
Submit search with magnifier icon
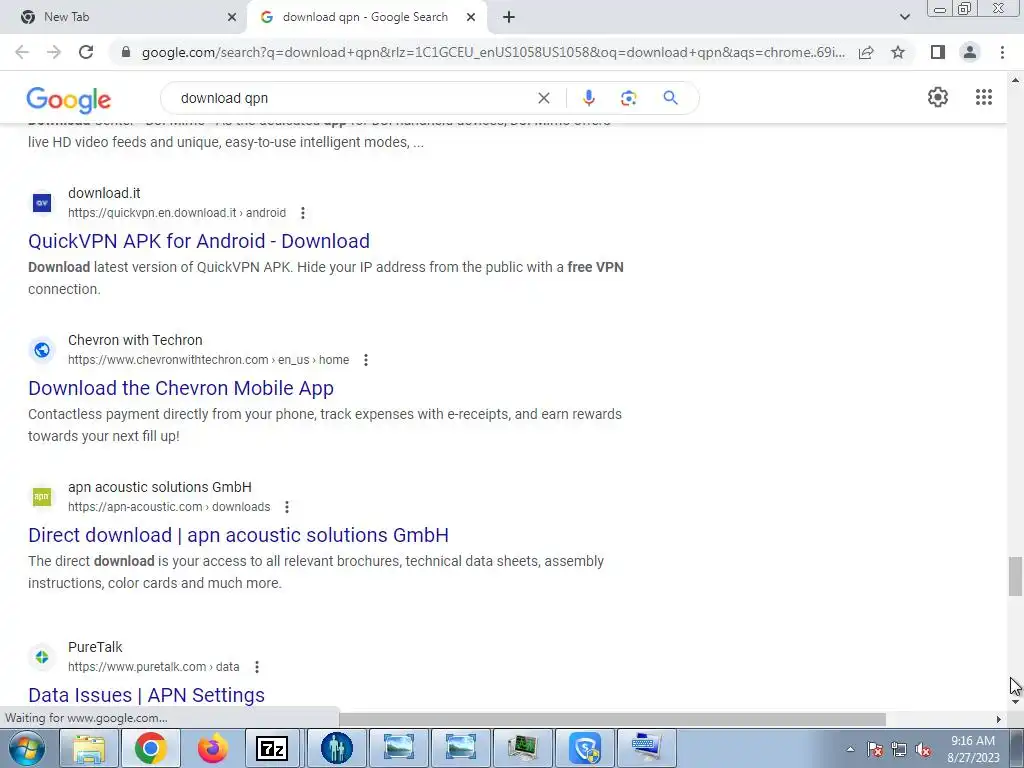[x=670, y=98]
